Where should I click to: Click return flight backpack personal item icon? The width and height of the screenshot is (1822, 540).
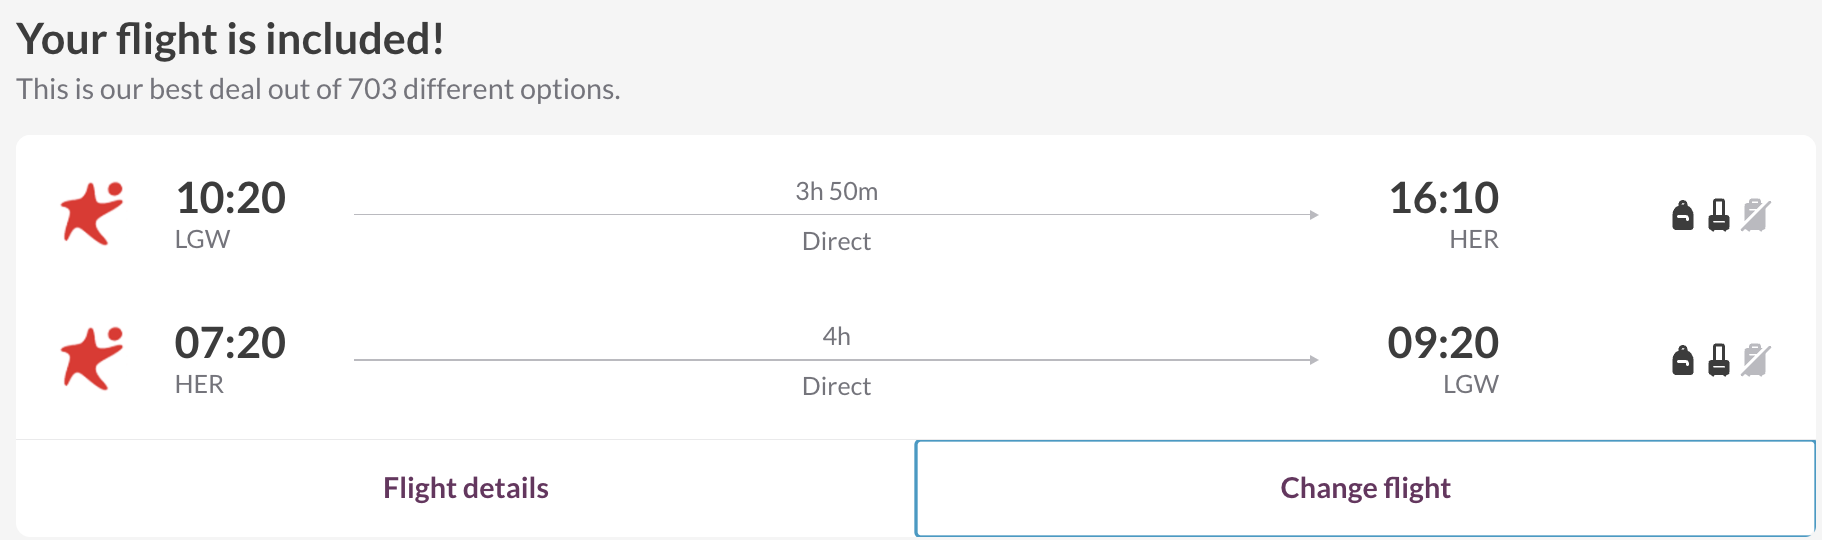point(1683,360)
